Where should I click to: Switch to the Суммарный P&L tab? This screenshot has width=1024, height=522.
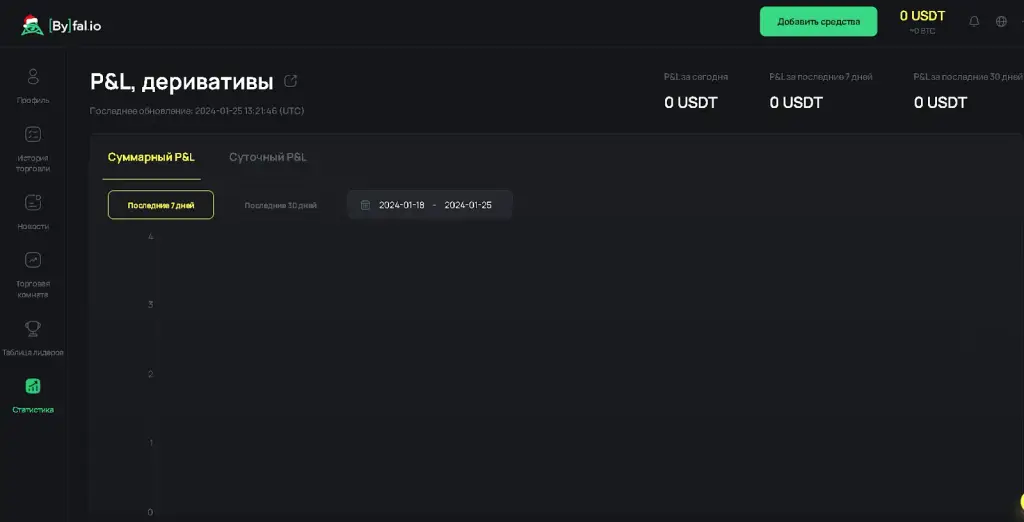click(152, 157)
